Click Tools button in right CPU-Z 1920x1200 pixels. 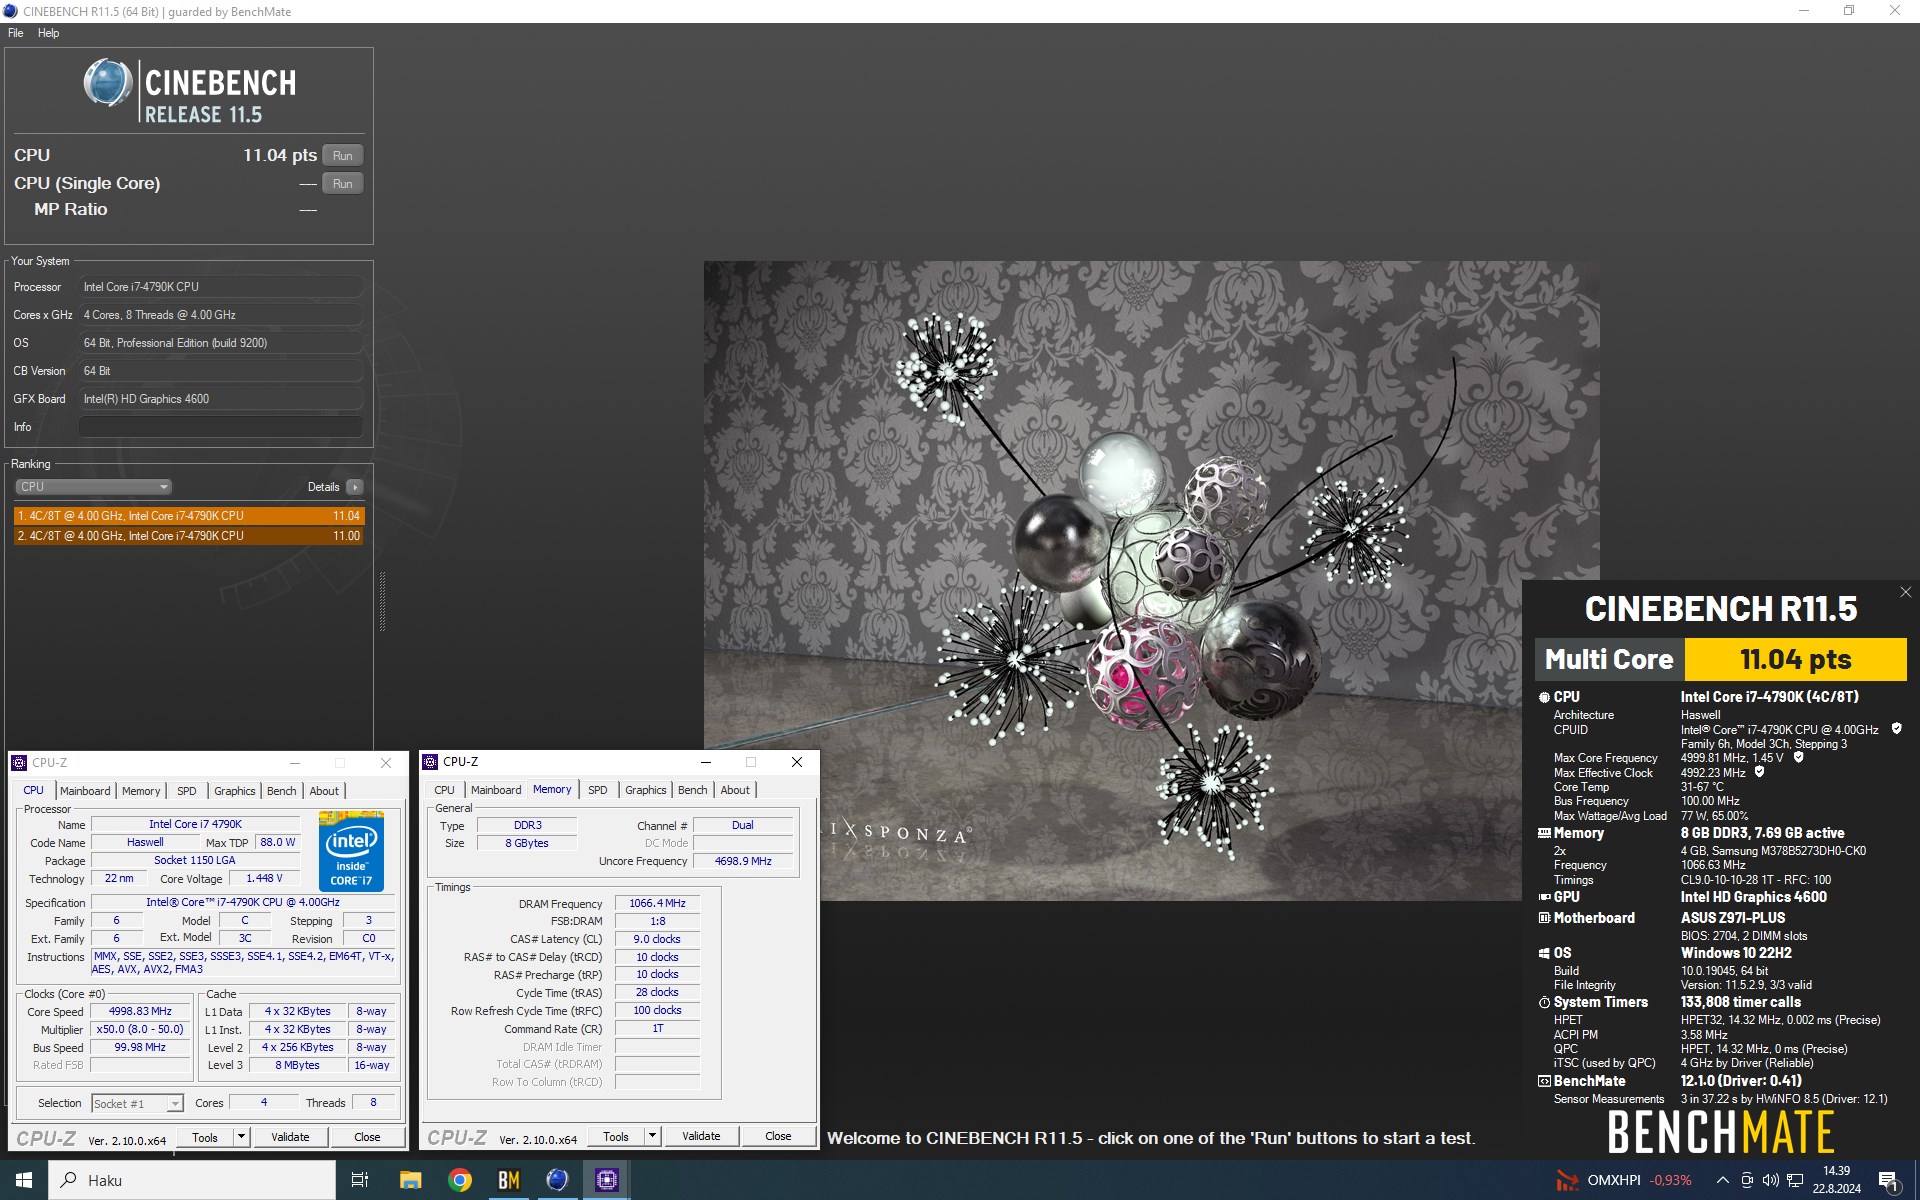tap(616, 1137)
